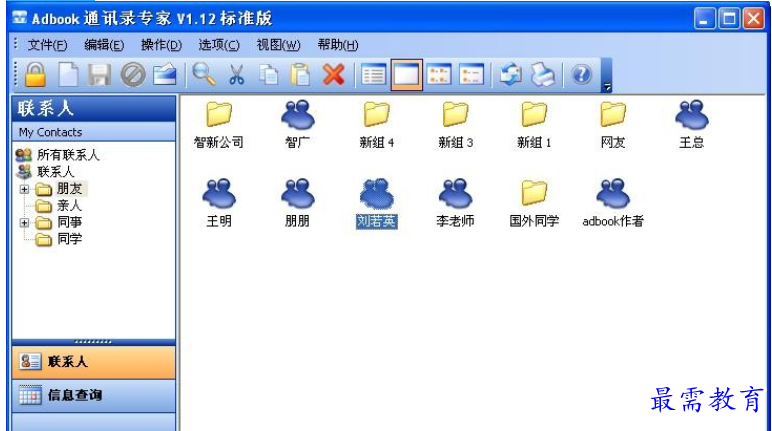Screen dimensions: 772x431
Task: Maximize the Adbook window
Action: click(x=729, y=19)
